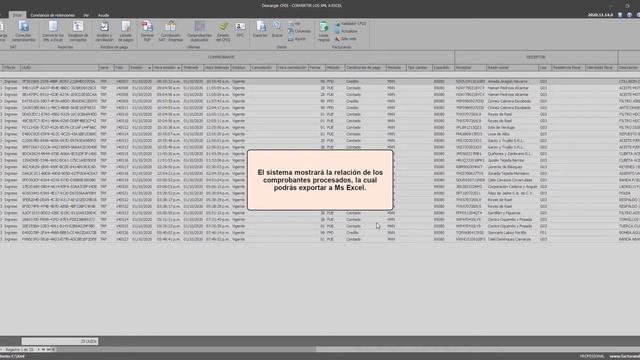The height and width of the screenshot is (360, 640).
Task: Switch to the Inicio ribbon tab
Action: click(x=17, y=15)
